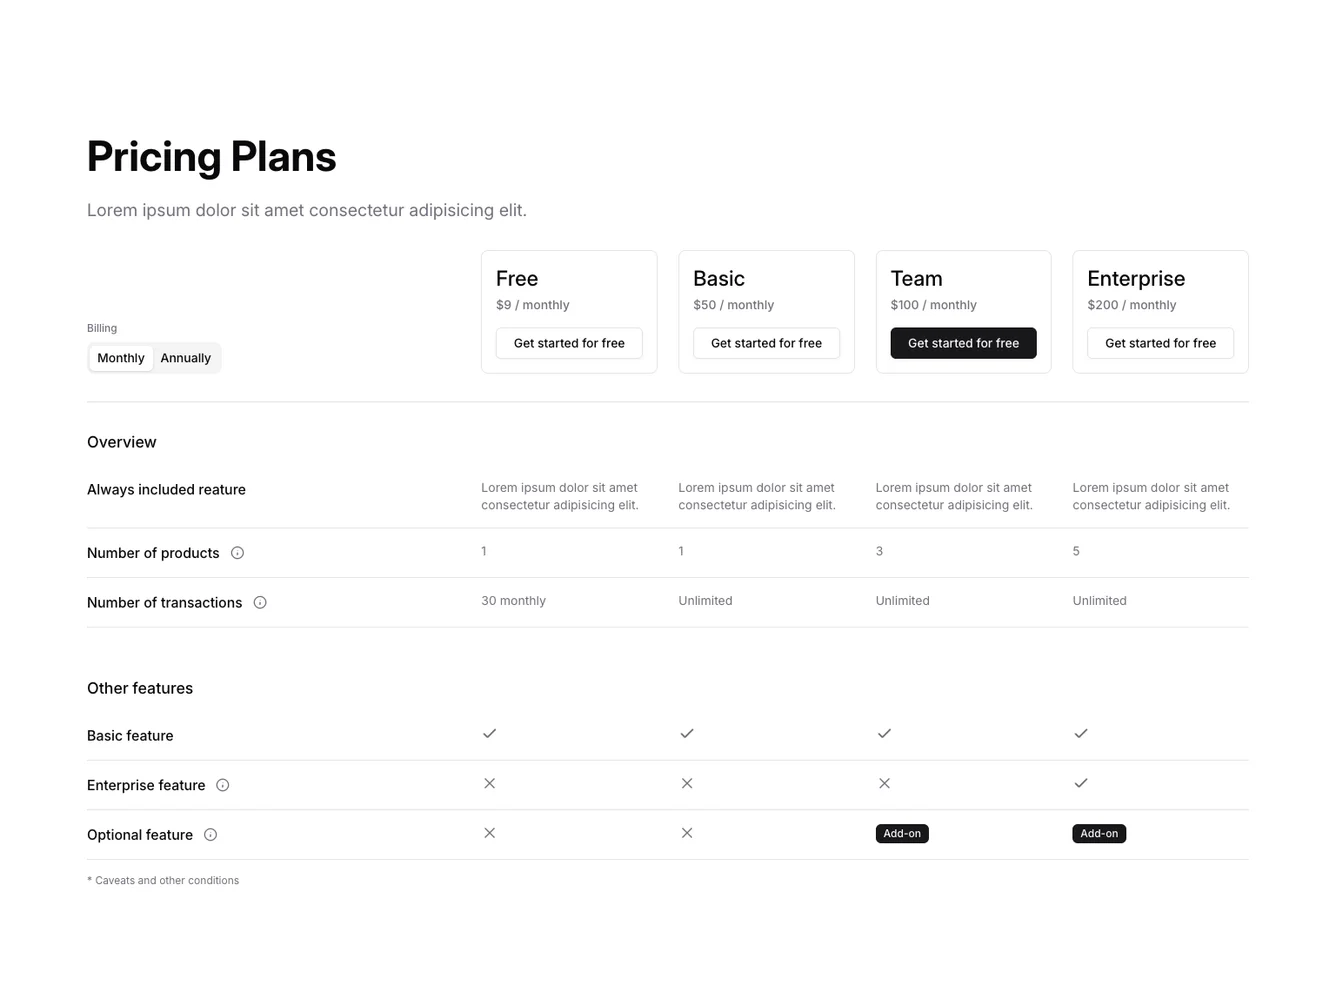Click the info icon beside Number of transactions
The width and height of the screenshot is (1336, 1002).
(260, 602)
